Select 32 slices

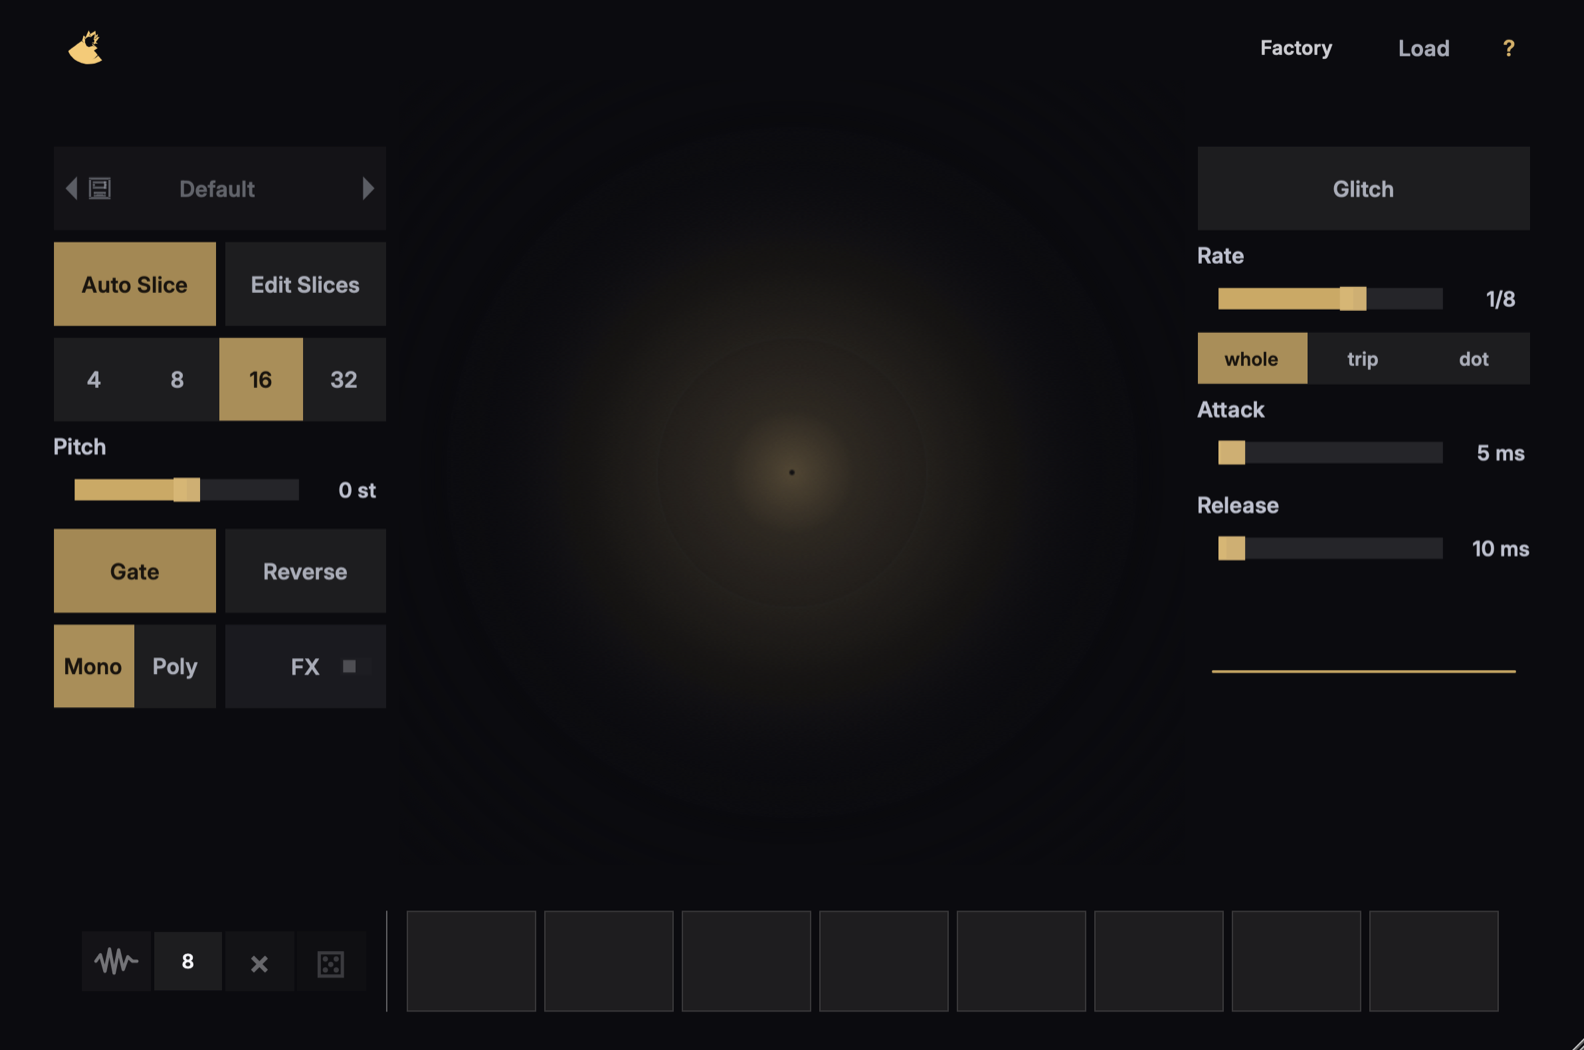pos(344,379)
